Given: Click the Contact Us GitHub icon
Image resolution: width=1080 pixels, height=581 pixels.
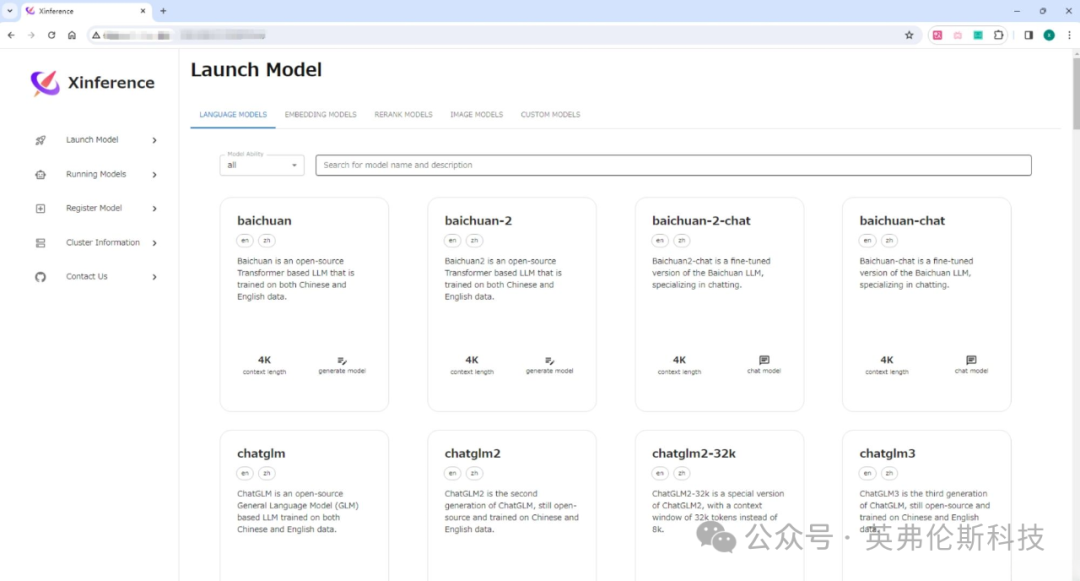Looking at the screenshot, I should 41,277.
